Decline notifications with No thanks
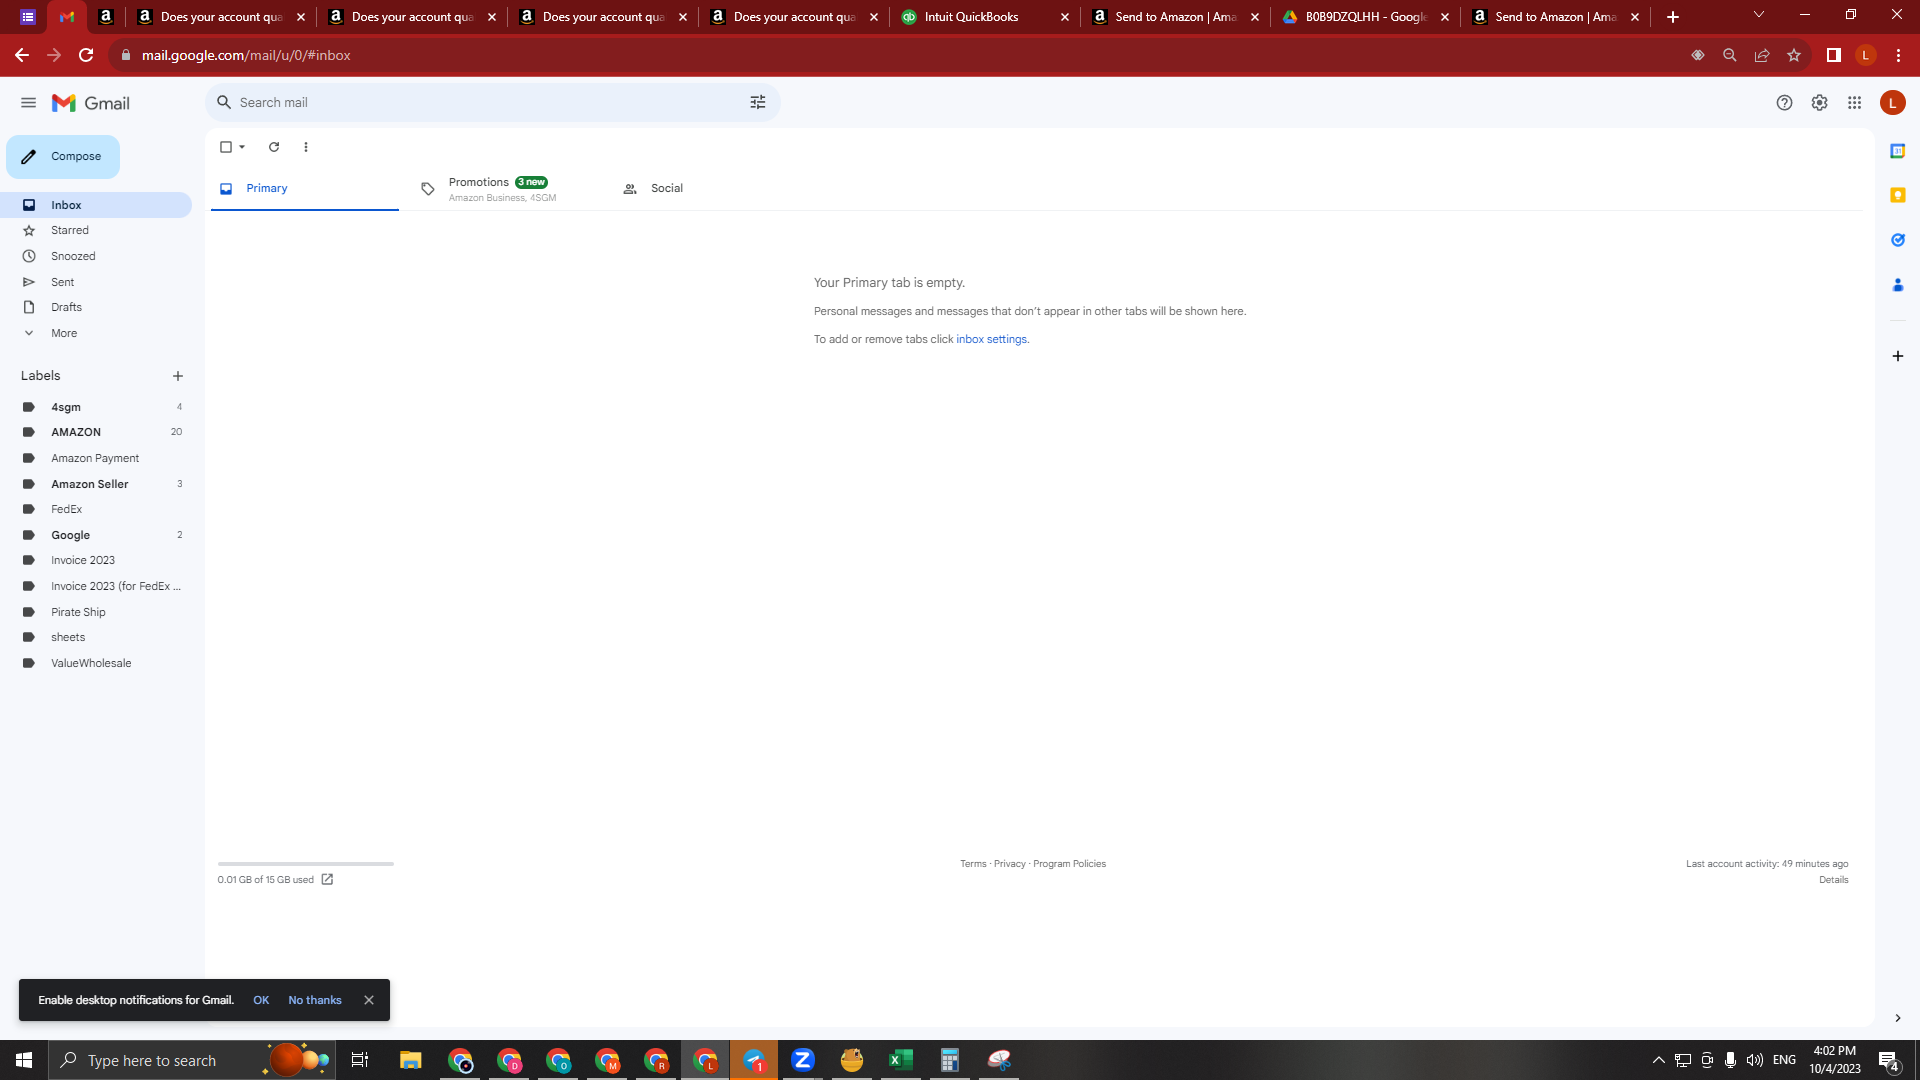1920x1080 pixels. coord(315,1000)
